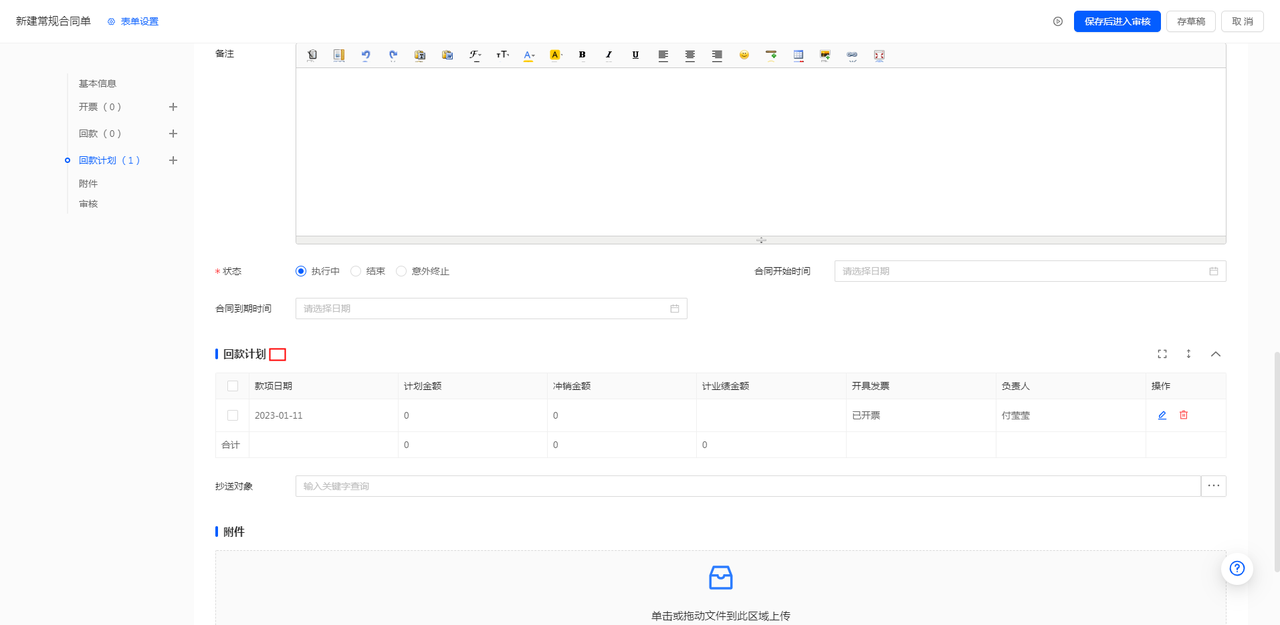Toggle bold formatting
Screen dimensions: 1280x625
click(x=582, y=55)
